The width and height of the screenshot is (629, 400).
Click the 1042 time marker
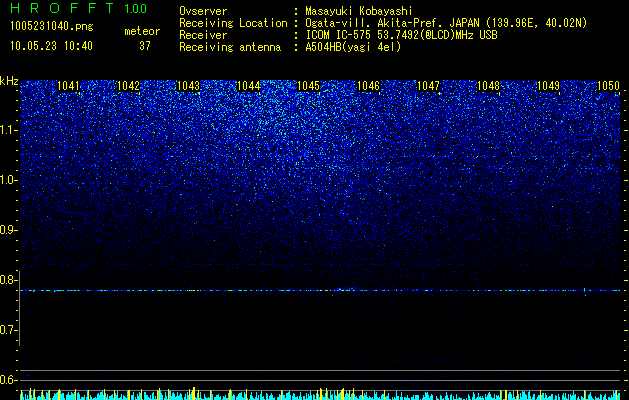128,86
